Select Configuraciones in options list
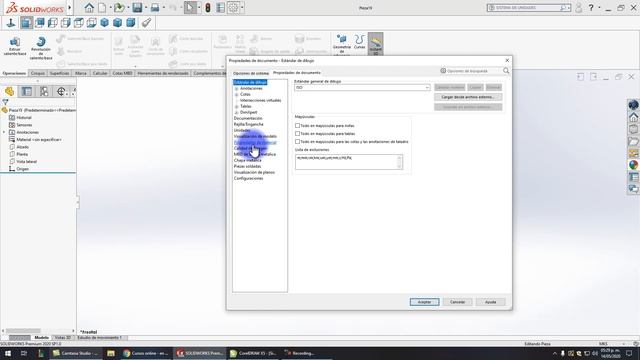Viewport: 640px width, 360px height. point(248,178)
